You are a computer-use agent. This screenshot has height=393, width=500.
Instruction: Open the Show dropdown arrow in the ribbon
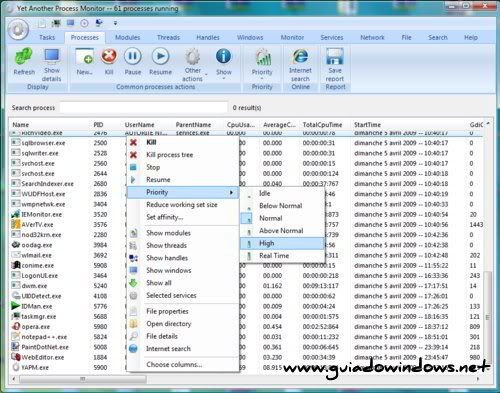tap(224, 79)
